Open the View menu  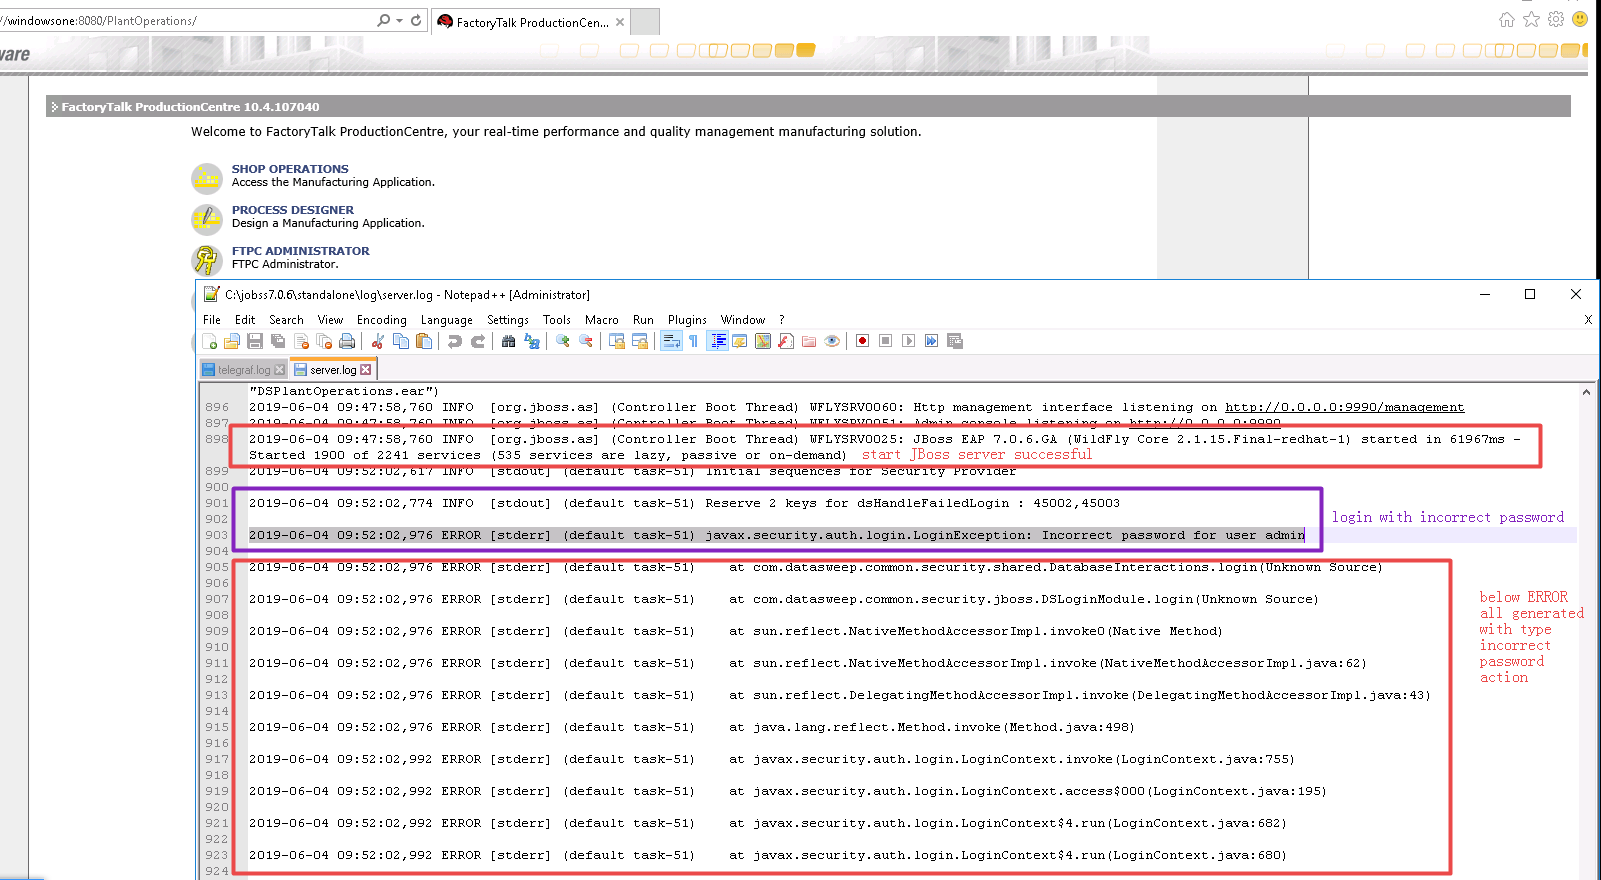click(x=330, y=320)
